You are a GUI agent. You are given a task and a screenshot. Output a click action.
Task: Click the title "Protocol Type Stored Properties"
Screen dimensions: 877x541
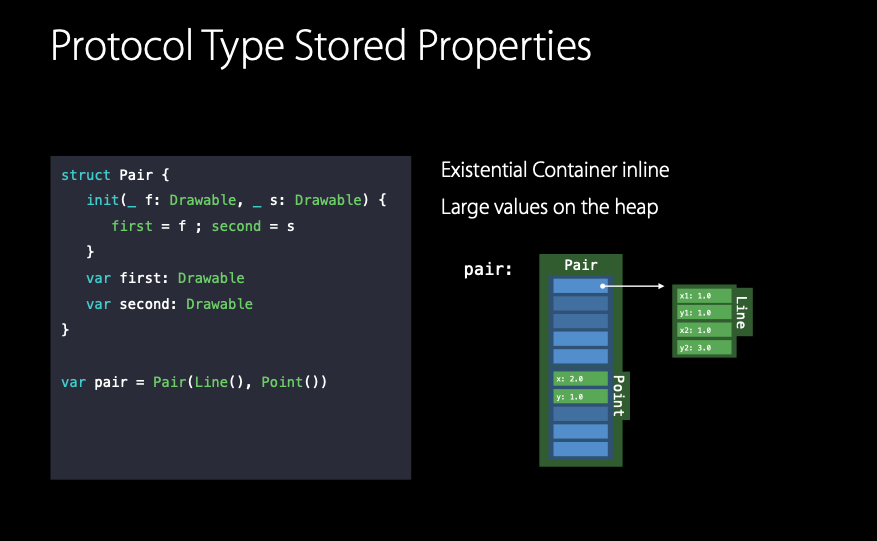(x=320, y=47)
